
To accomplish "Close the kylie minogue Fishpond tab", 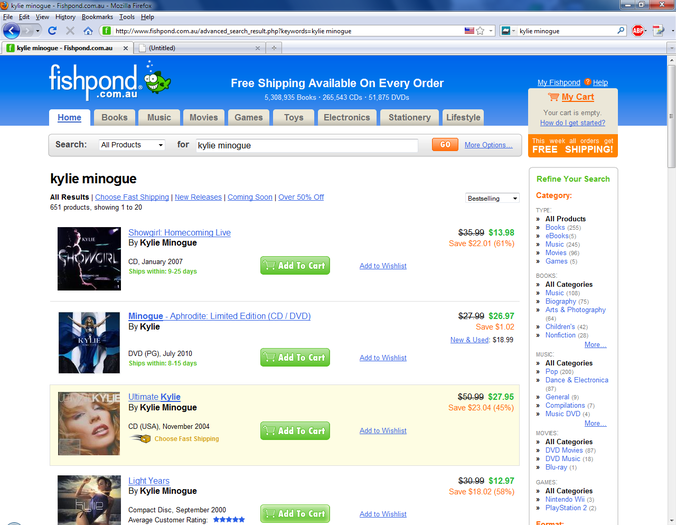I will (x=125, y=48).
